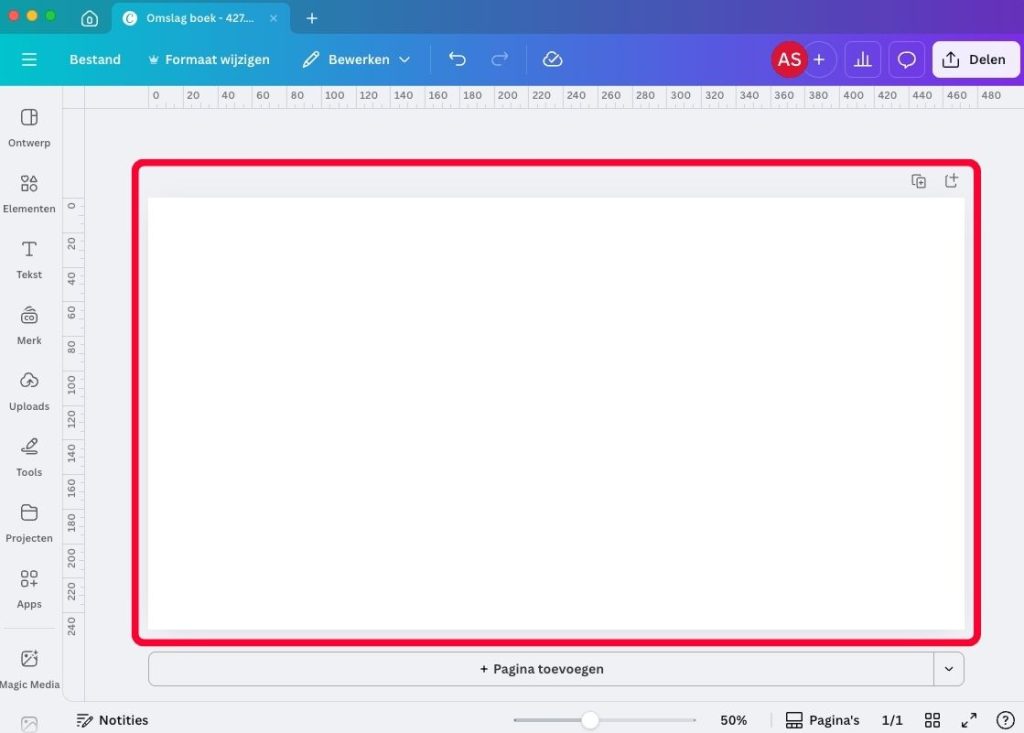Open the Elementen sidebar panel
Viewport: 1024px width, 733px height.
click(x=29, y=193)
